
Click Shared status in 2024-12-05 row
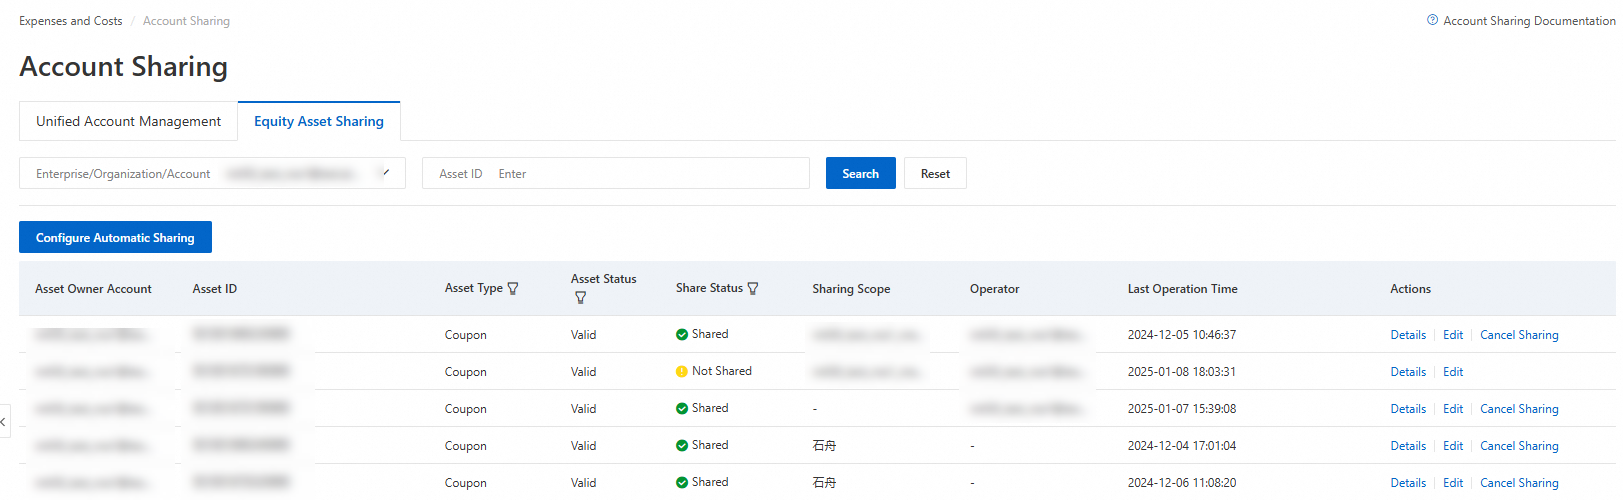click(x=710, y=334)
